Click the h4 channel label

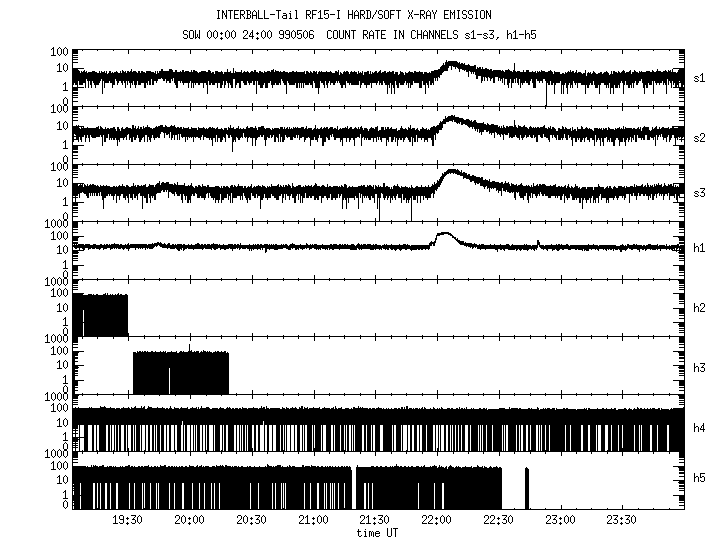tap(700, 428)
